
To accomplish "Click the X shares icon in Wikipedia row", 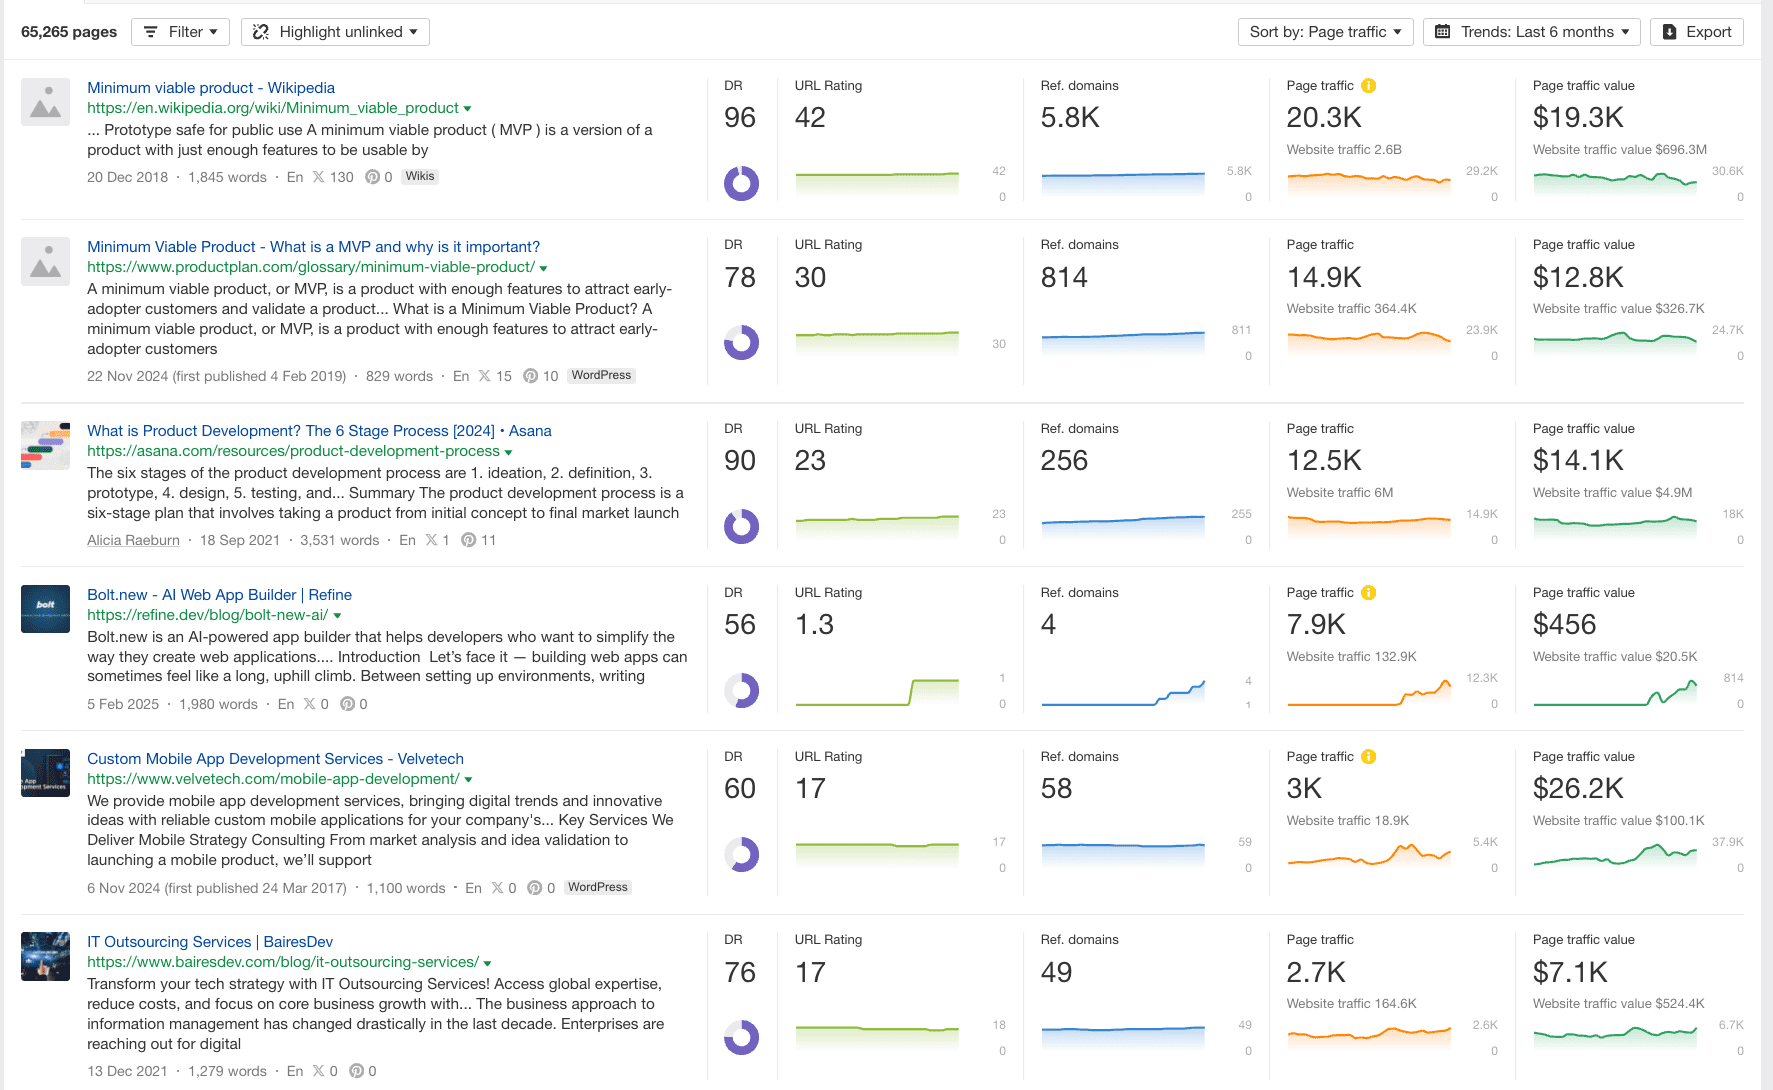I will 318,177.
